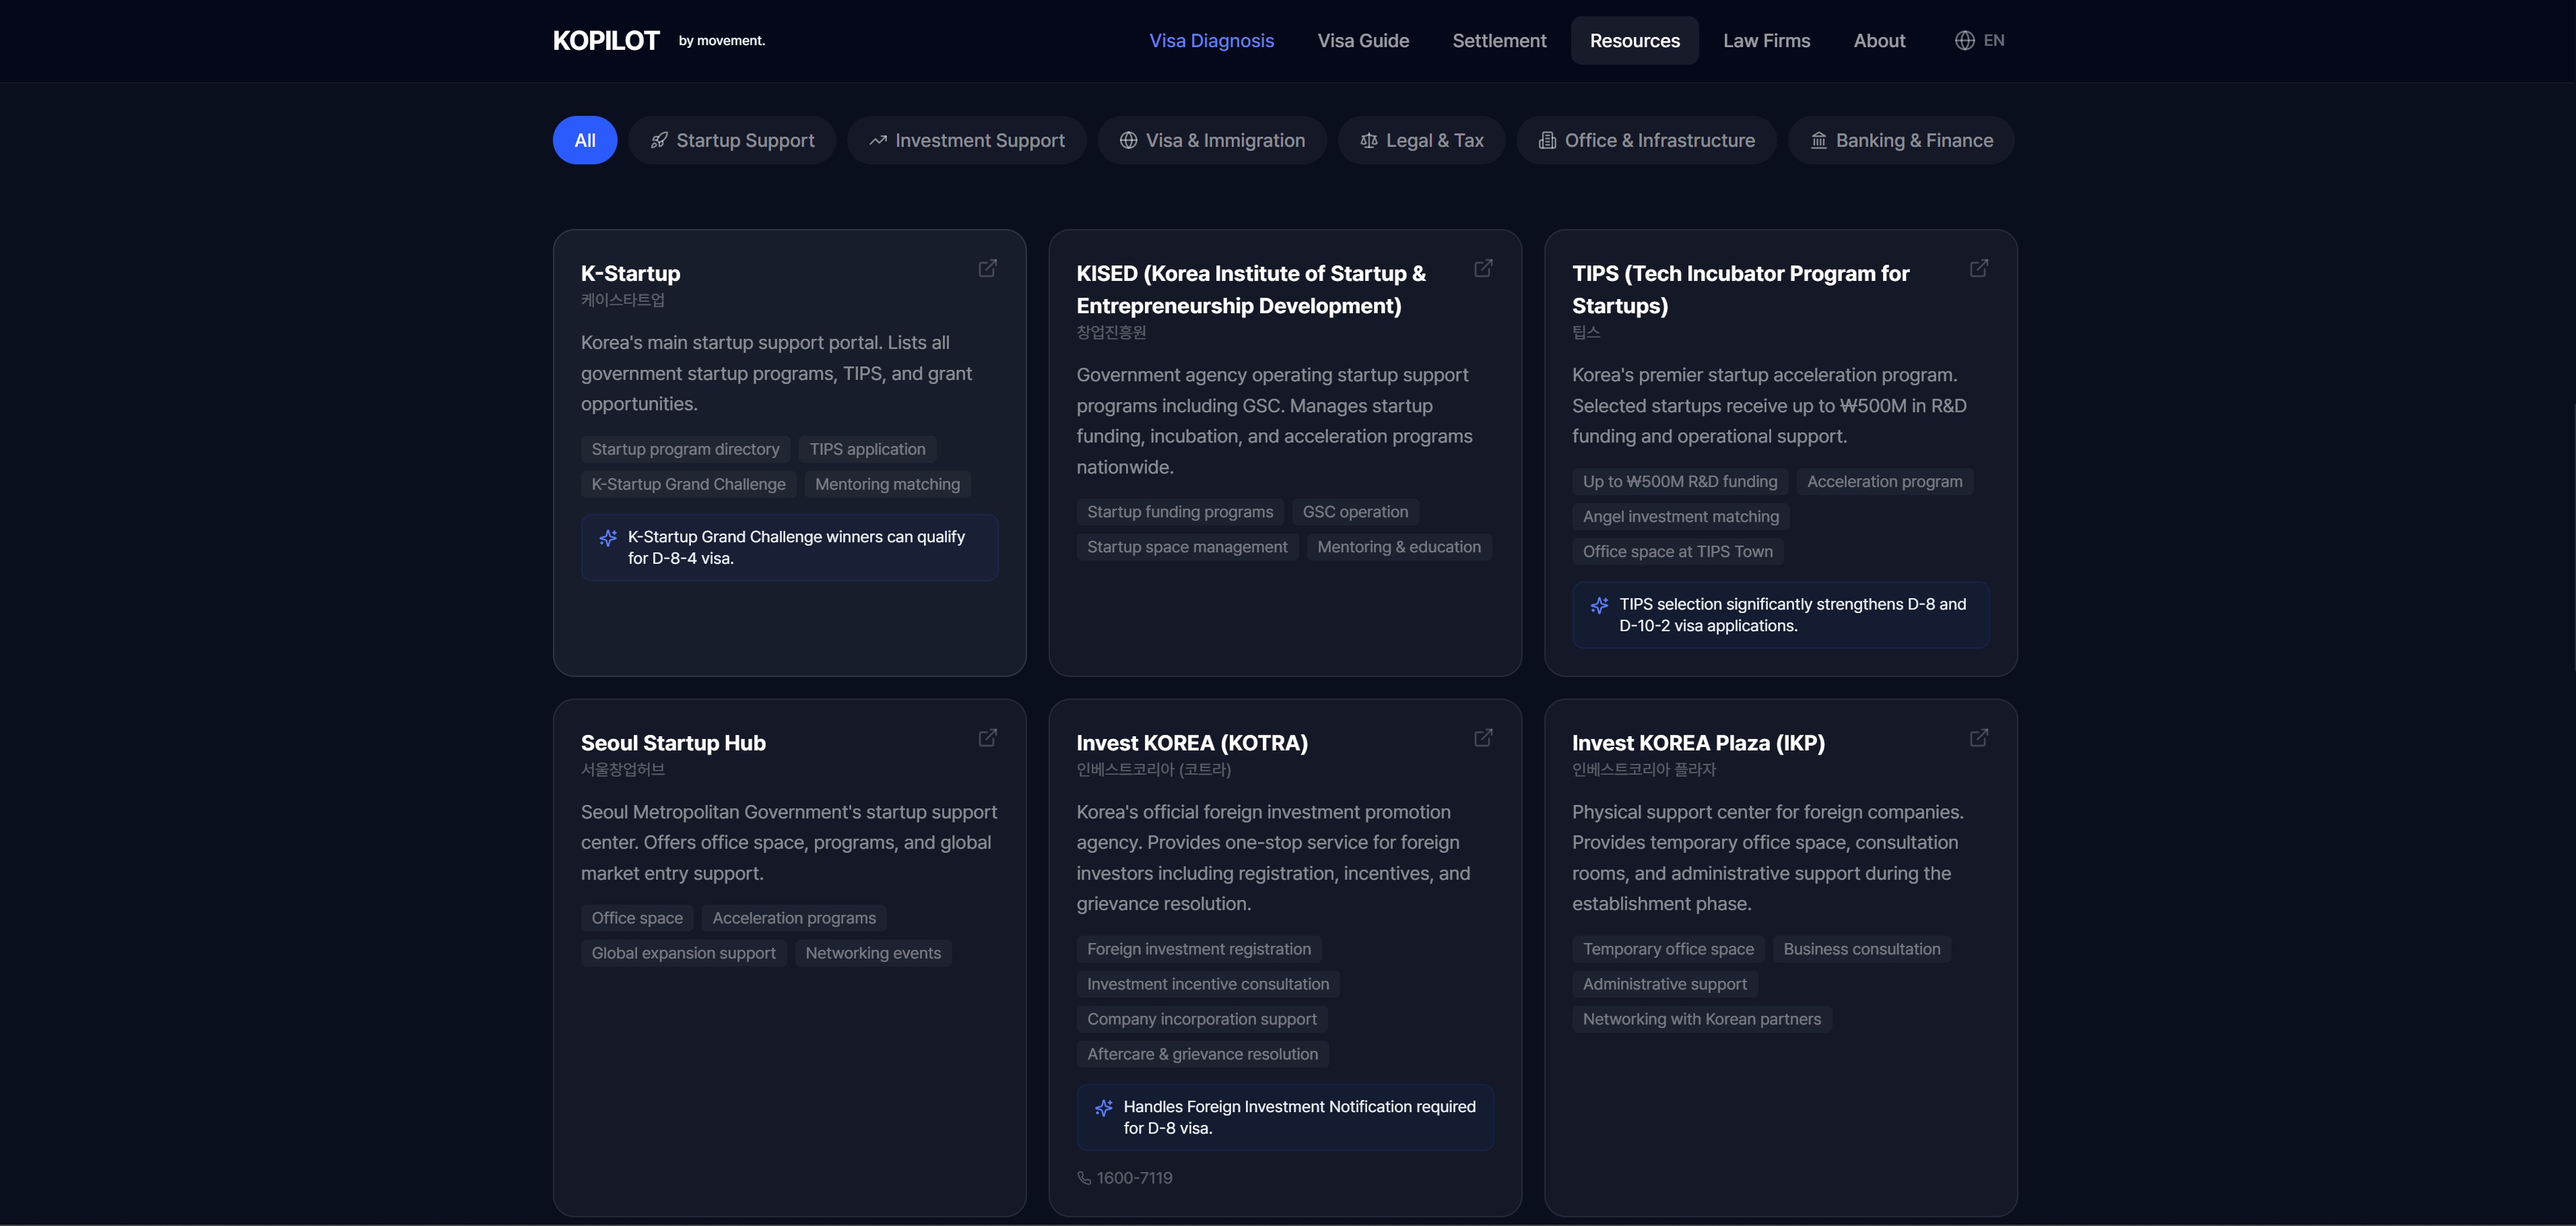Viewport: 2576px width, 1226px height.
Task: Go to Visa Diagnosis page
Action: (x=1211, y=41)
